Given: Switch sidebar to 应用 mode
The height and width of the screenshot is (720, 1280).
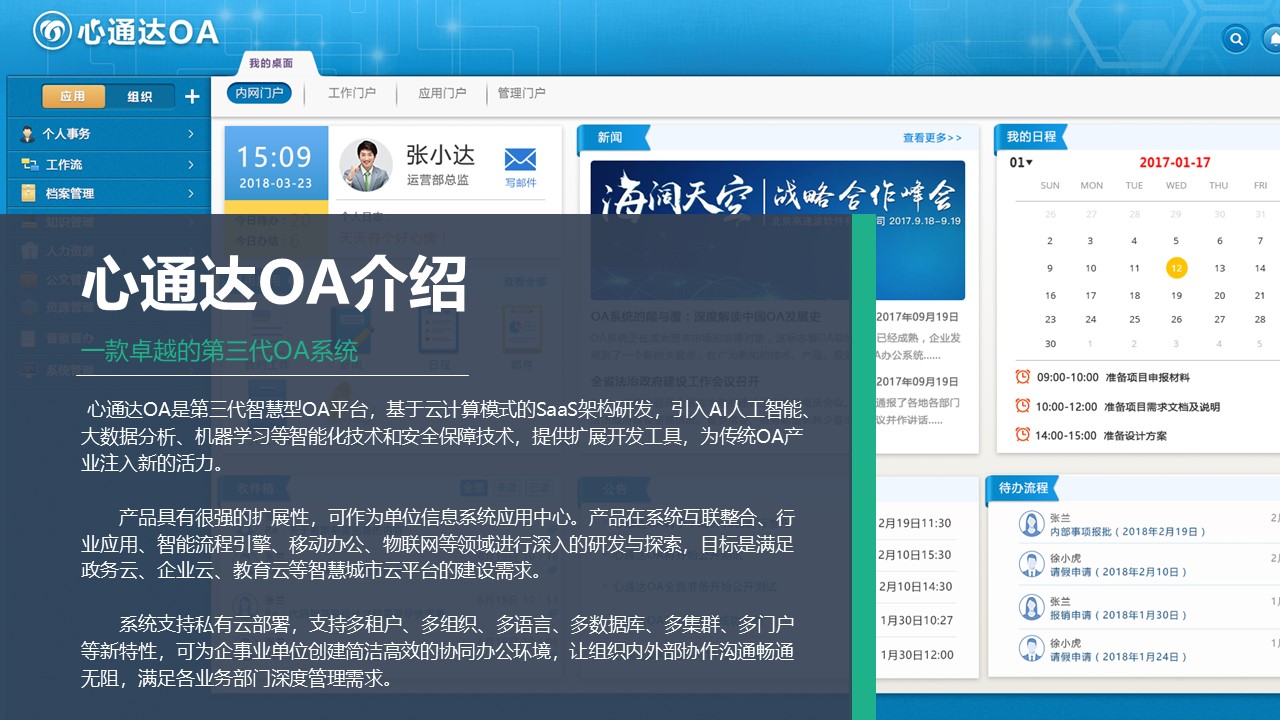Looking at the screenshot, I should (x=73, y=97).
